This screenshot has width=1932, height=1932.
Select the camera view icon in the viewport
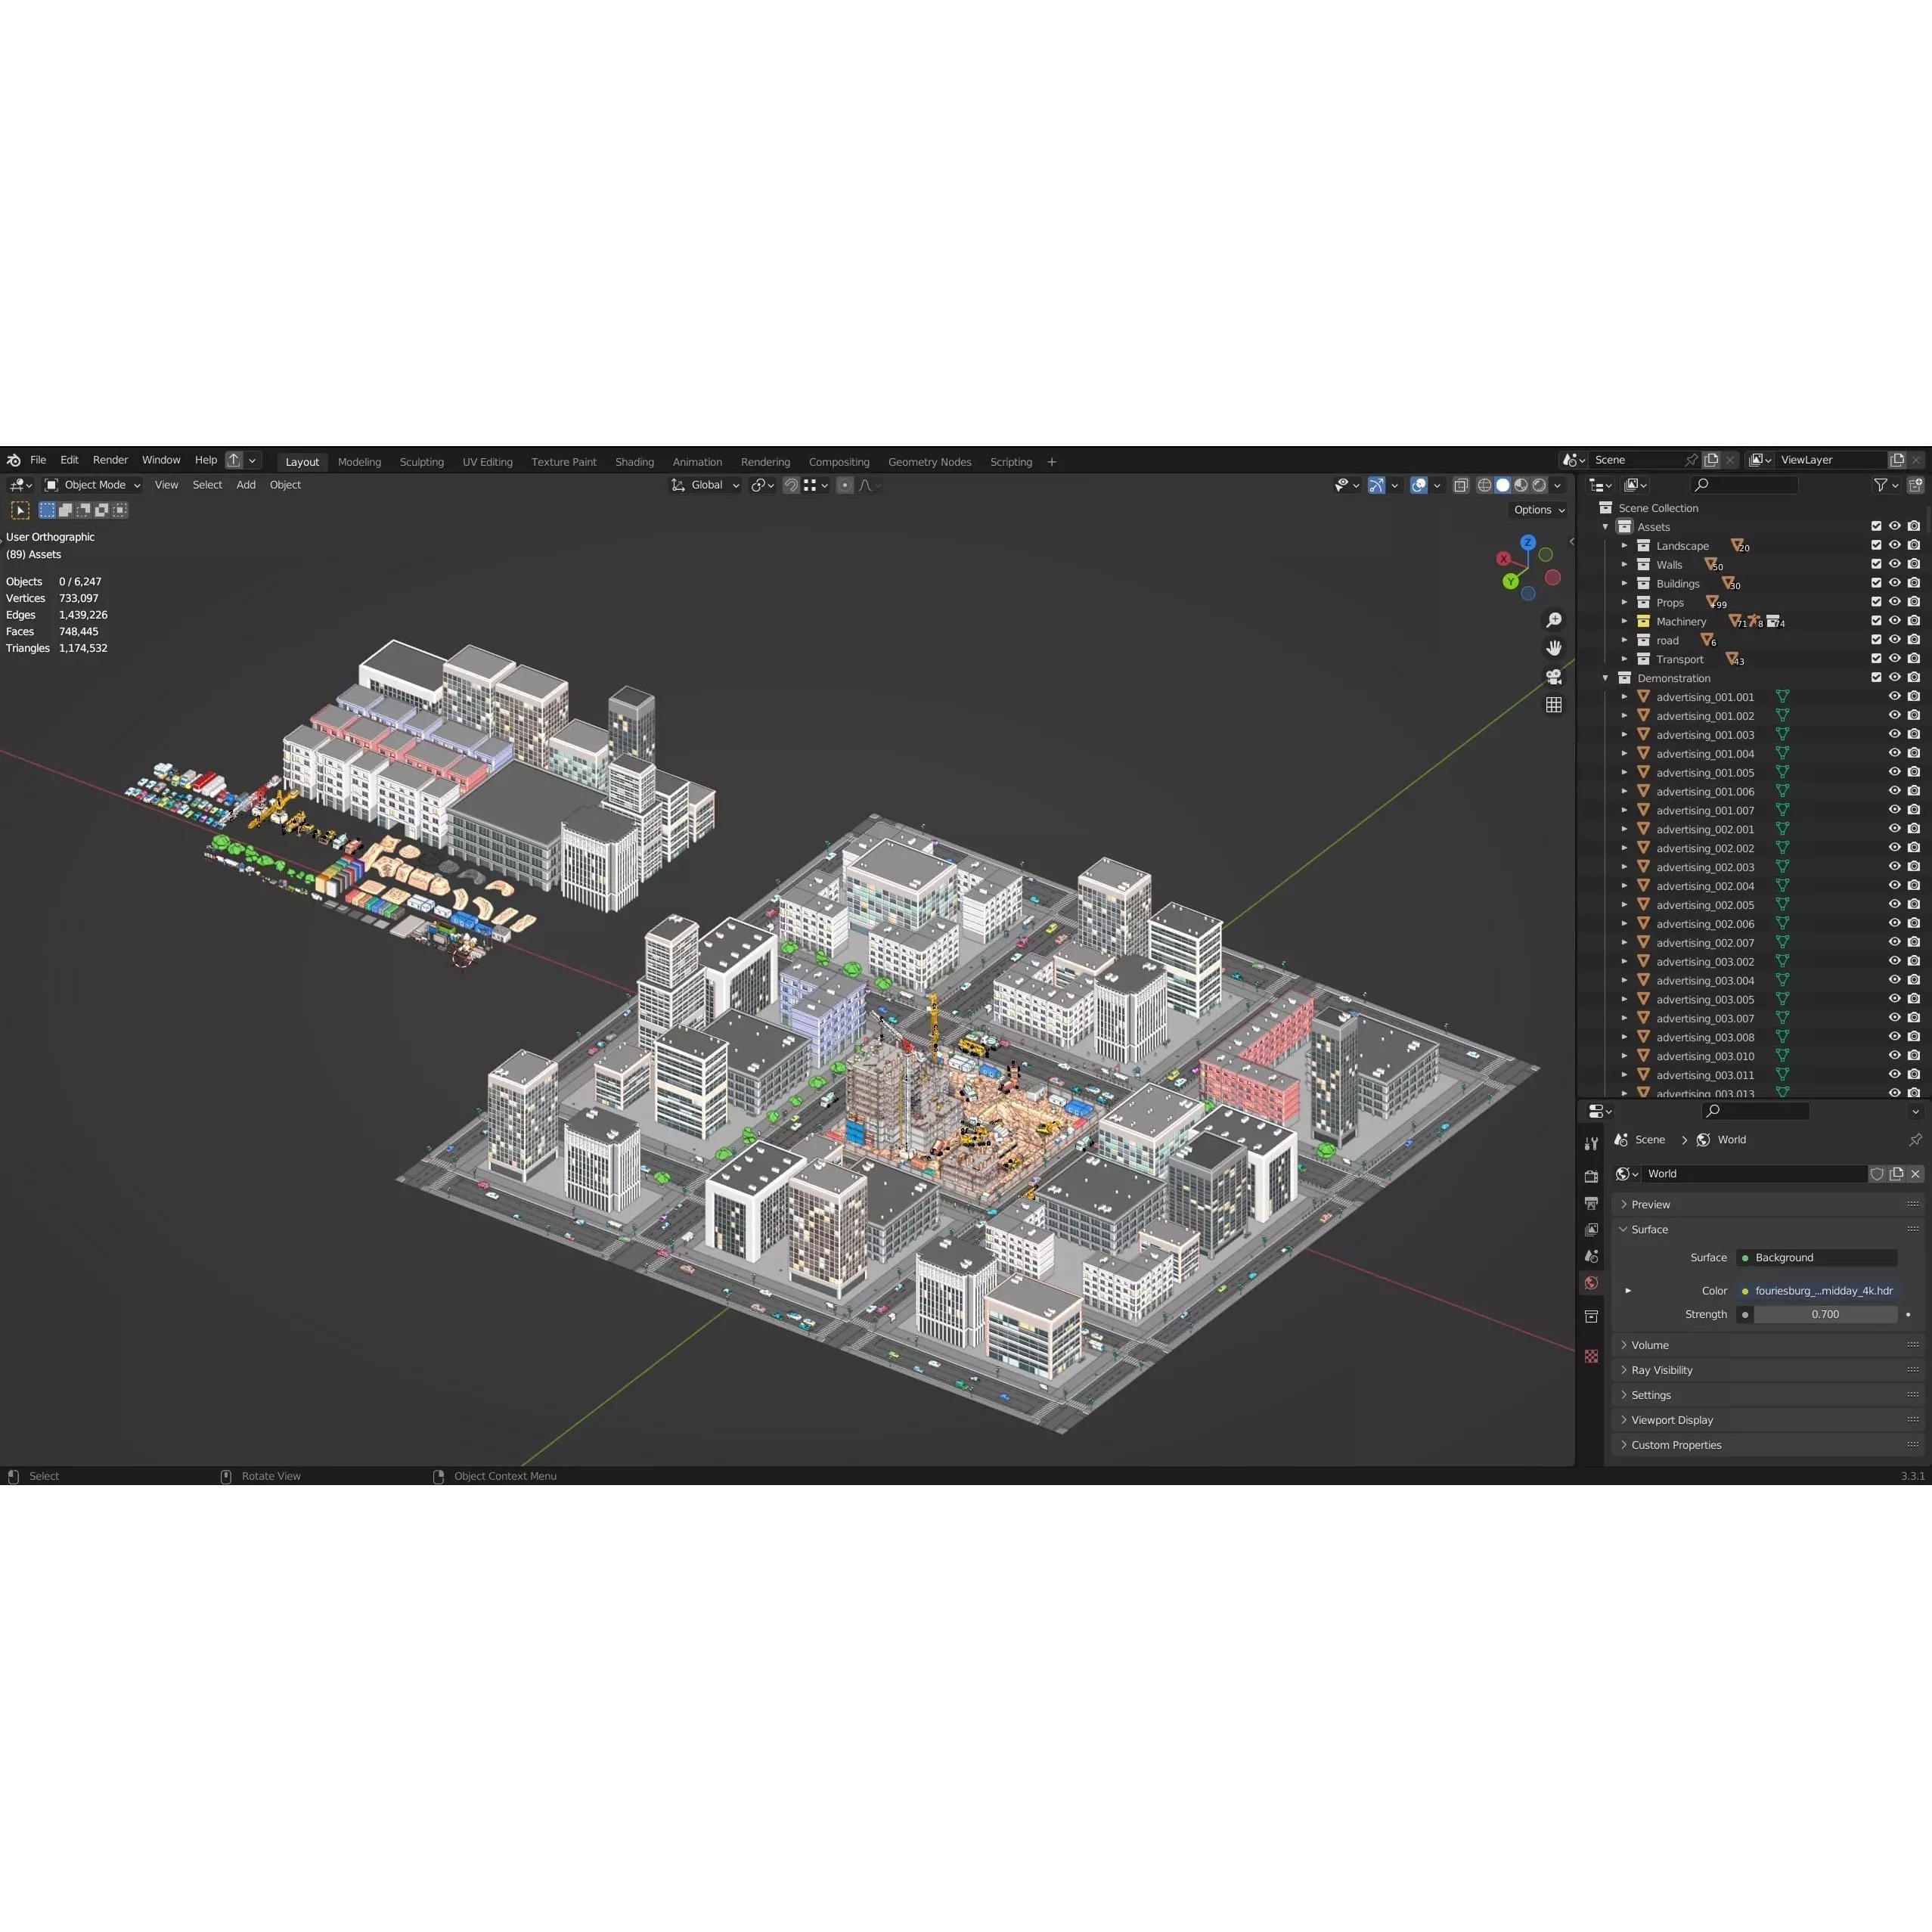pyautogui.click(x=1554, y=676)
